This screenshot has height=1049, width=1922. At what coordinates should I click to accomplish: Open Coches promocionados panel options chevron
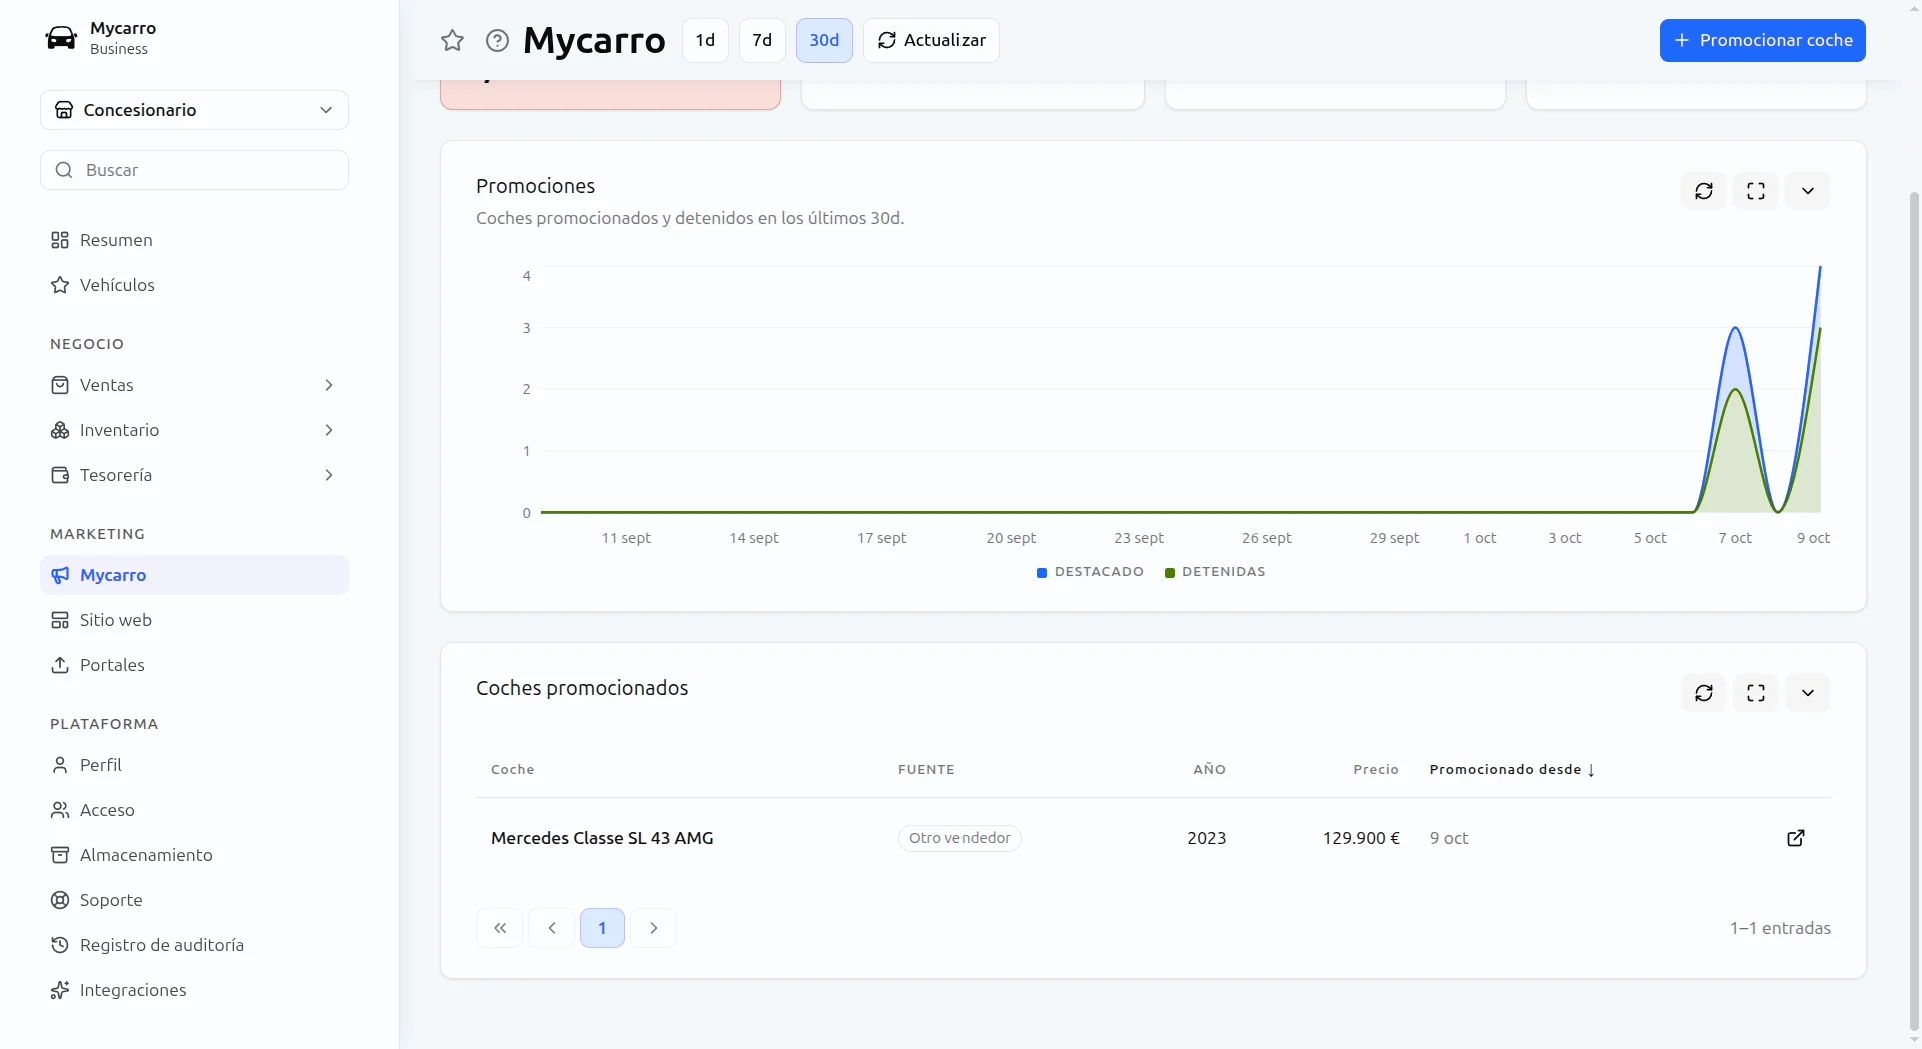[1808, 693]
